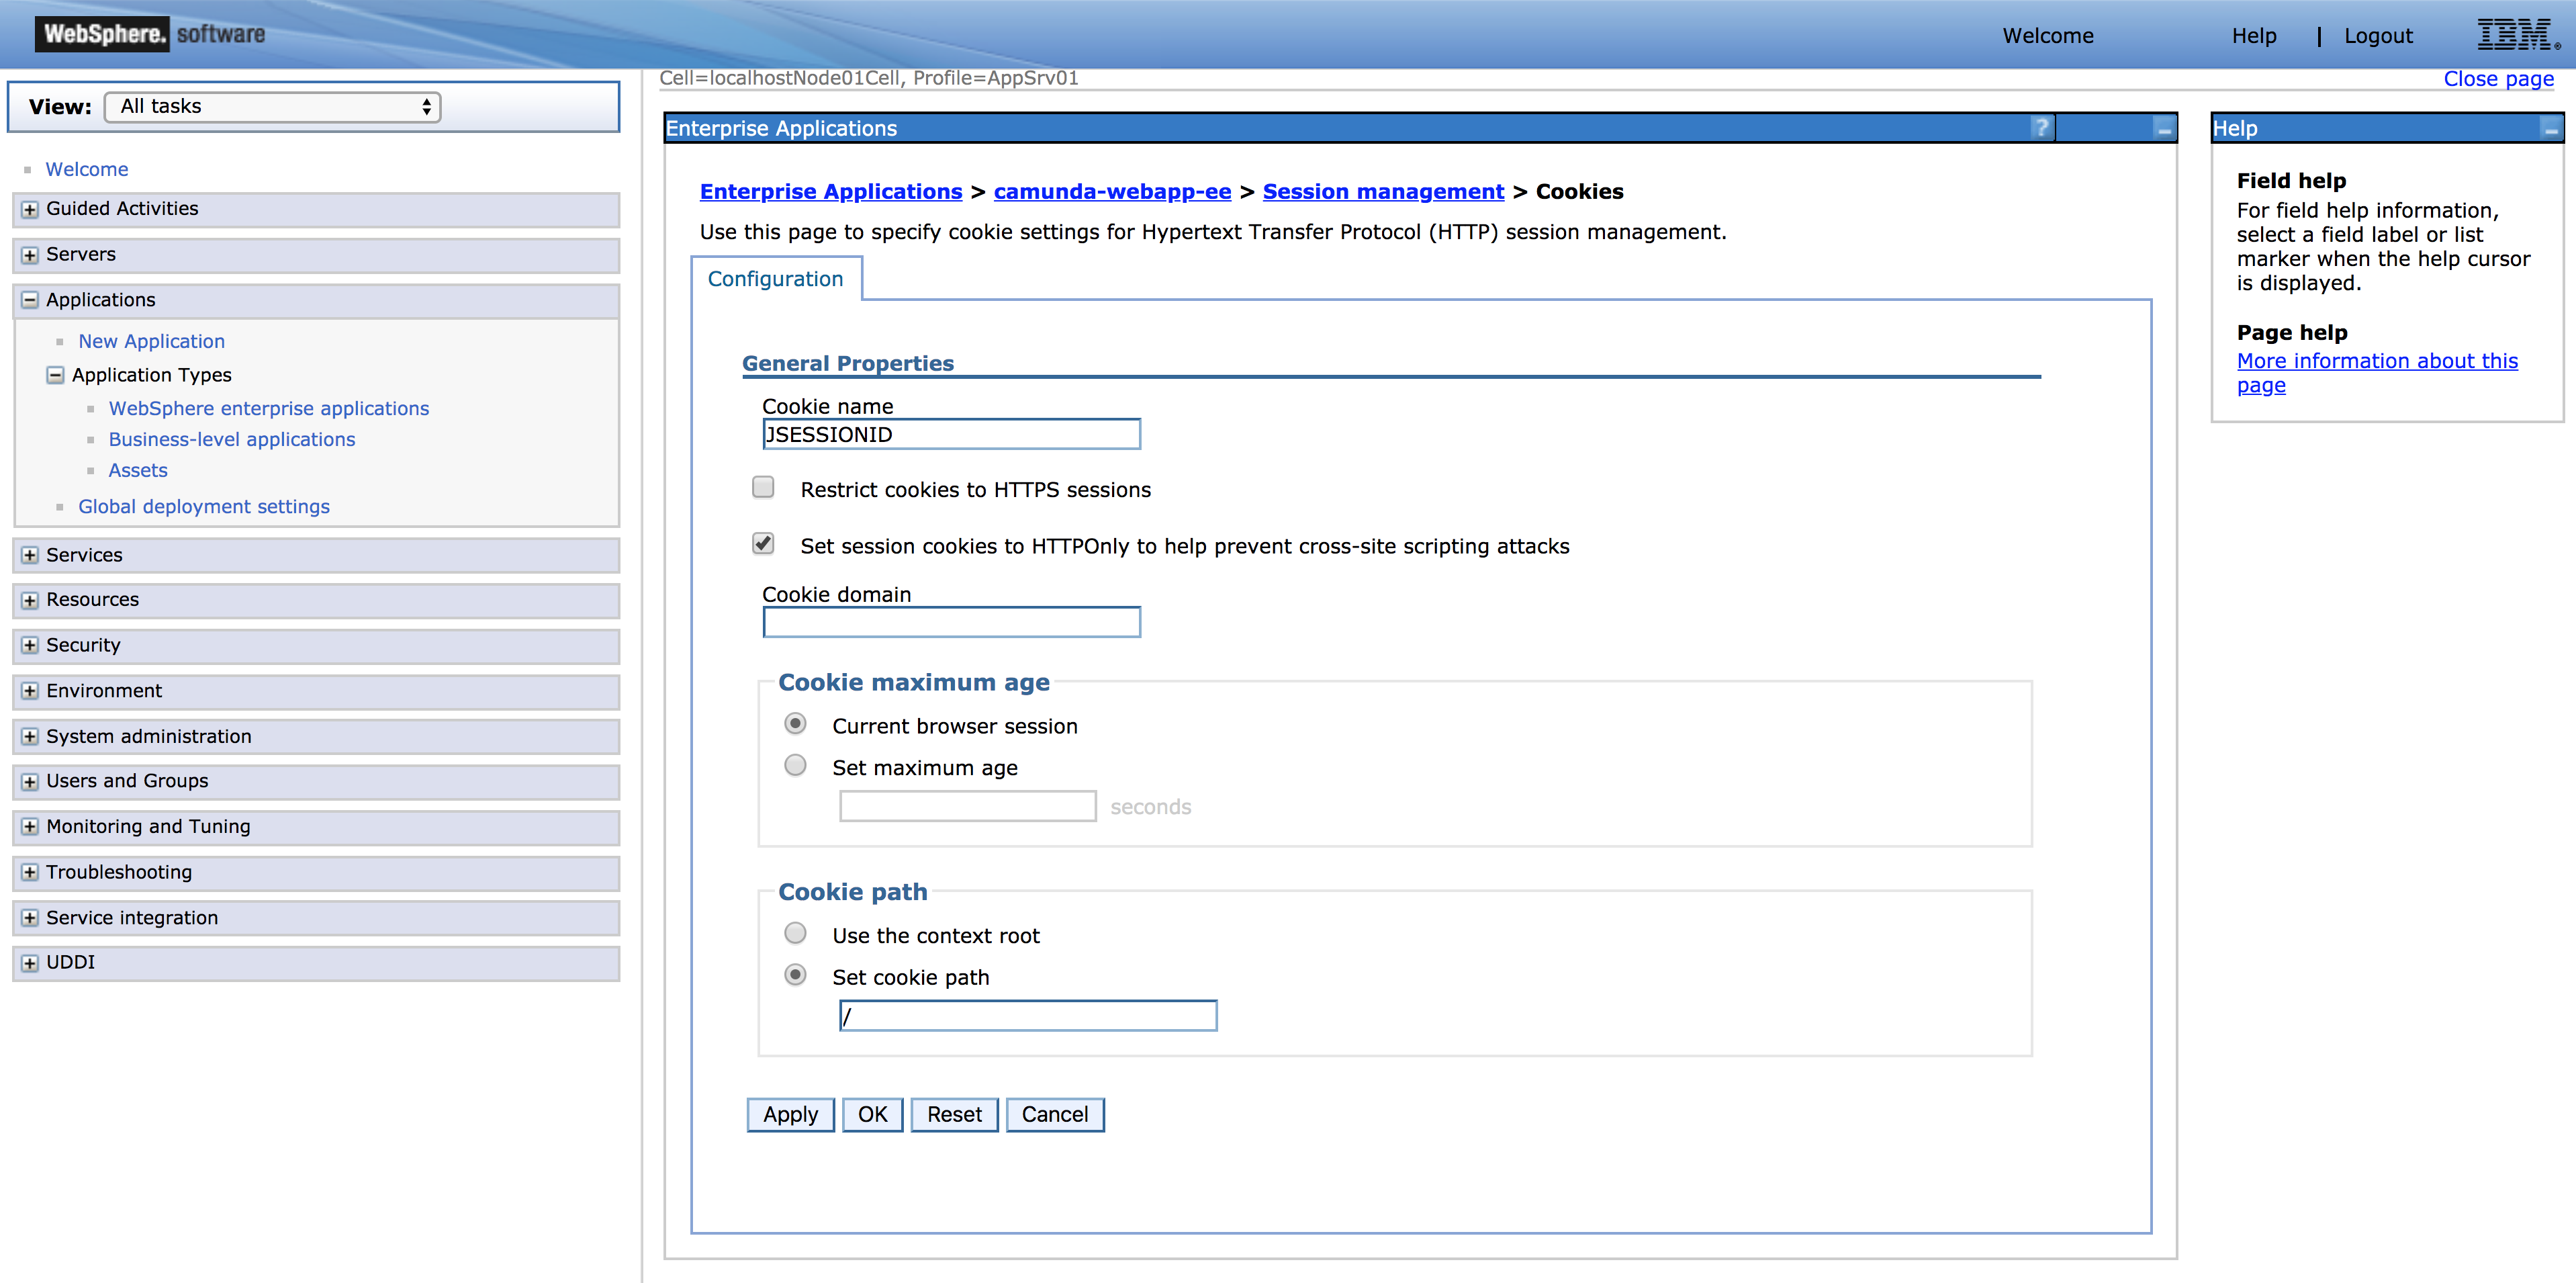Expand the Resources section

pyautogui.click(x=30, y=601)
